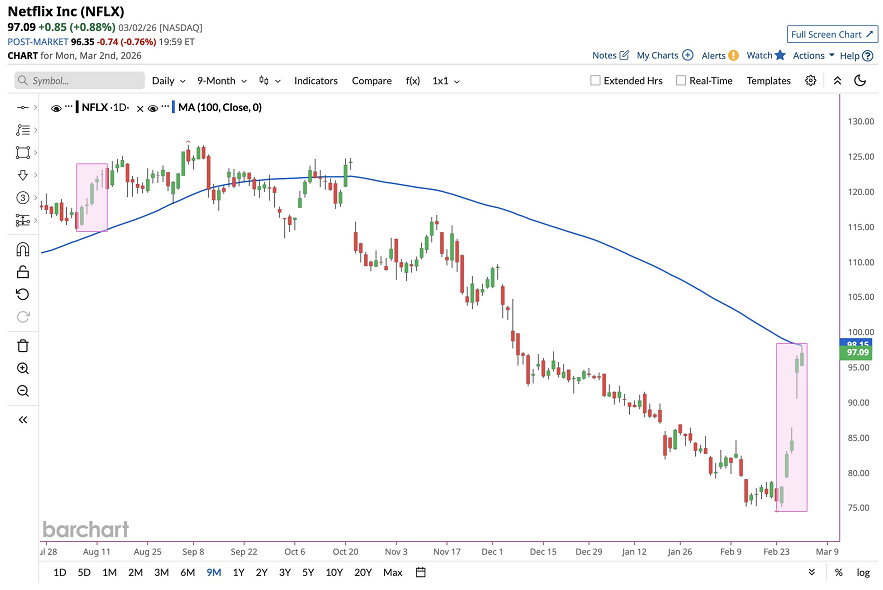Image resolution: width=883 pixels, height=590 pixels.
Task: Select the 6M time range
Action: pyautogui.click(x=188, y=573)
